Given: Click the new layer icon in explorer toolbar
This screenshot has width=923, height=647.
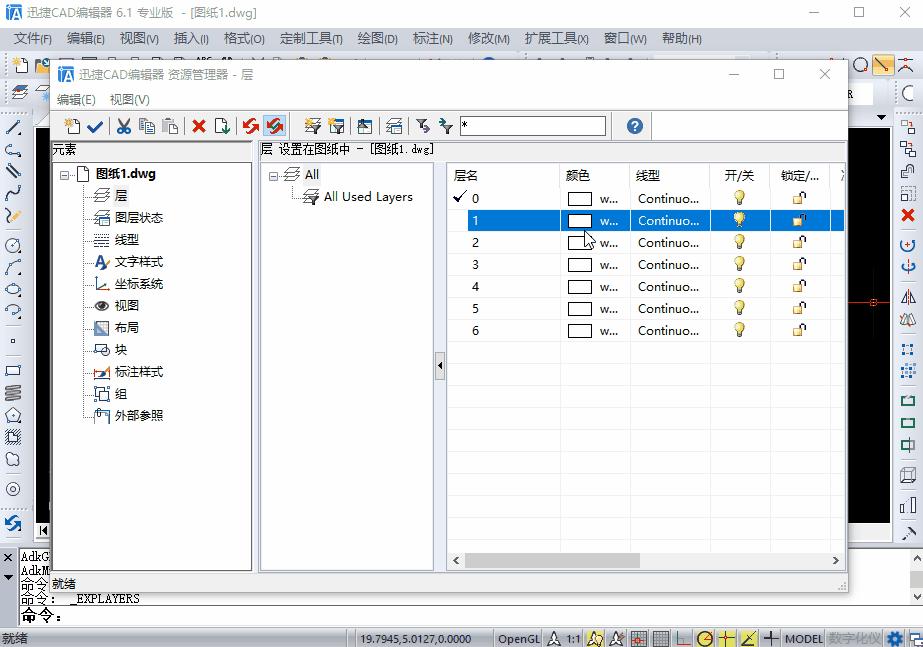Looking at the screenshot, I should pyautogui.click(x=72, y=126).
